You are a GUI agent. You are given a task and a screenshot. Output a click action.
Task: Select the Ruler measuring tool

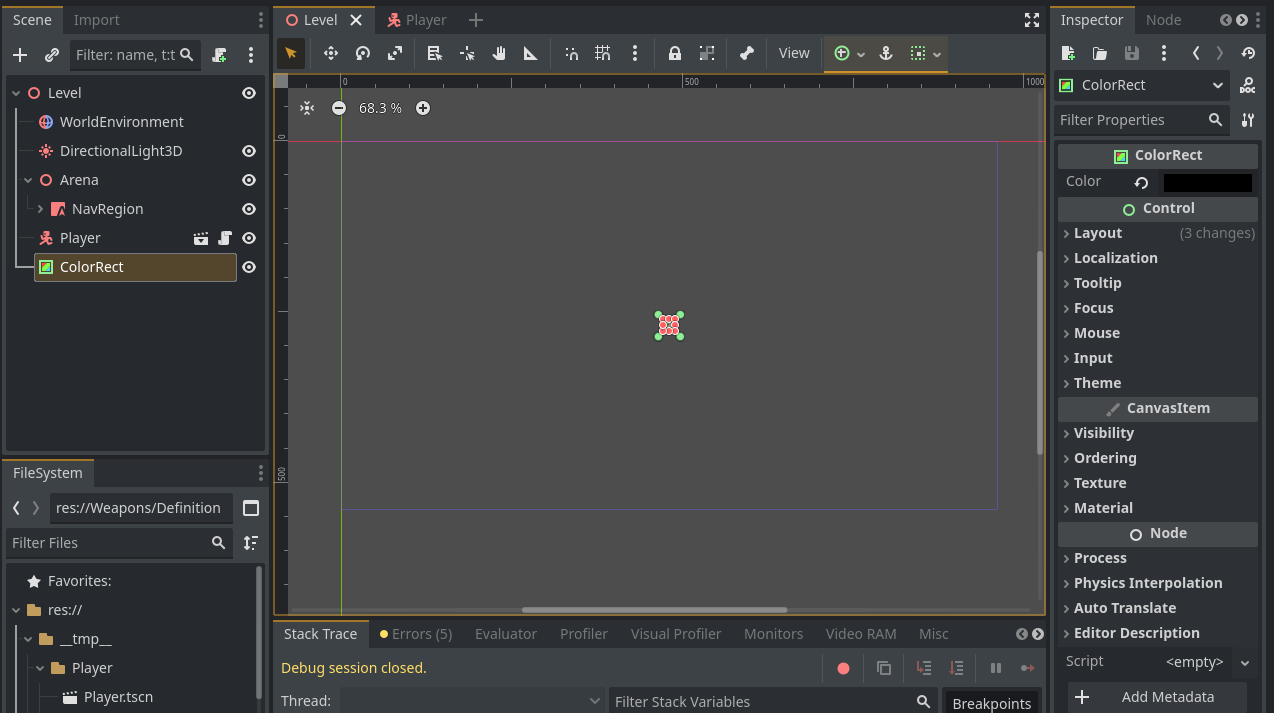coord(531,54)
